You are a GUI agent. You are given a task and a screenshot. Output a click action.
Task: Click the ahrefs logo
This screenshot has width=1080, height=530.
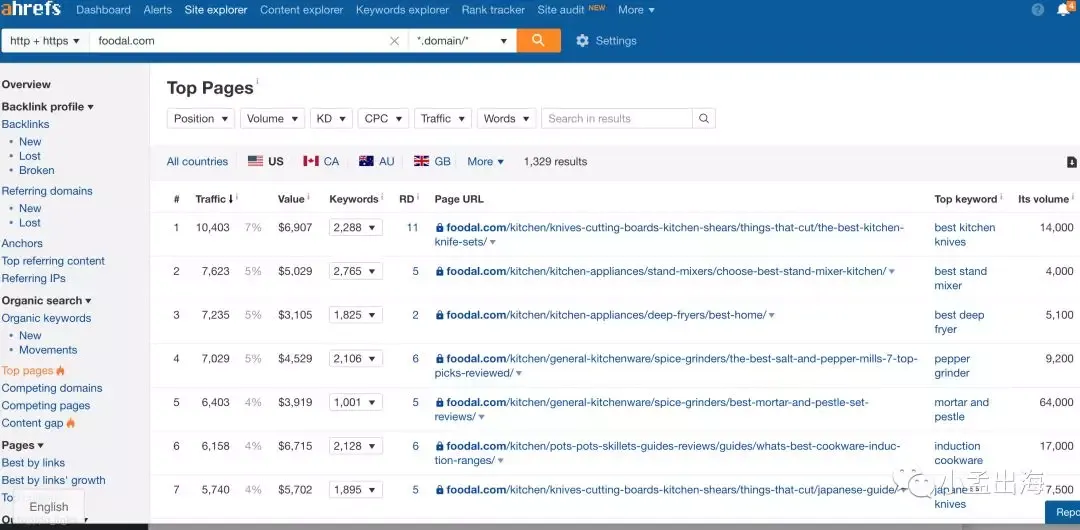pos(31,9)
